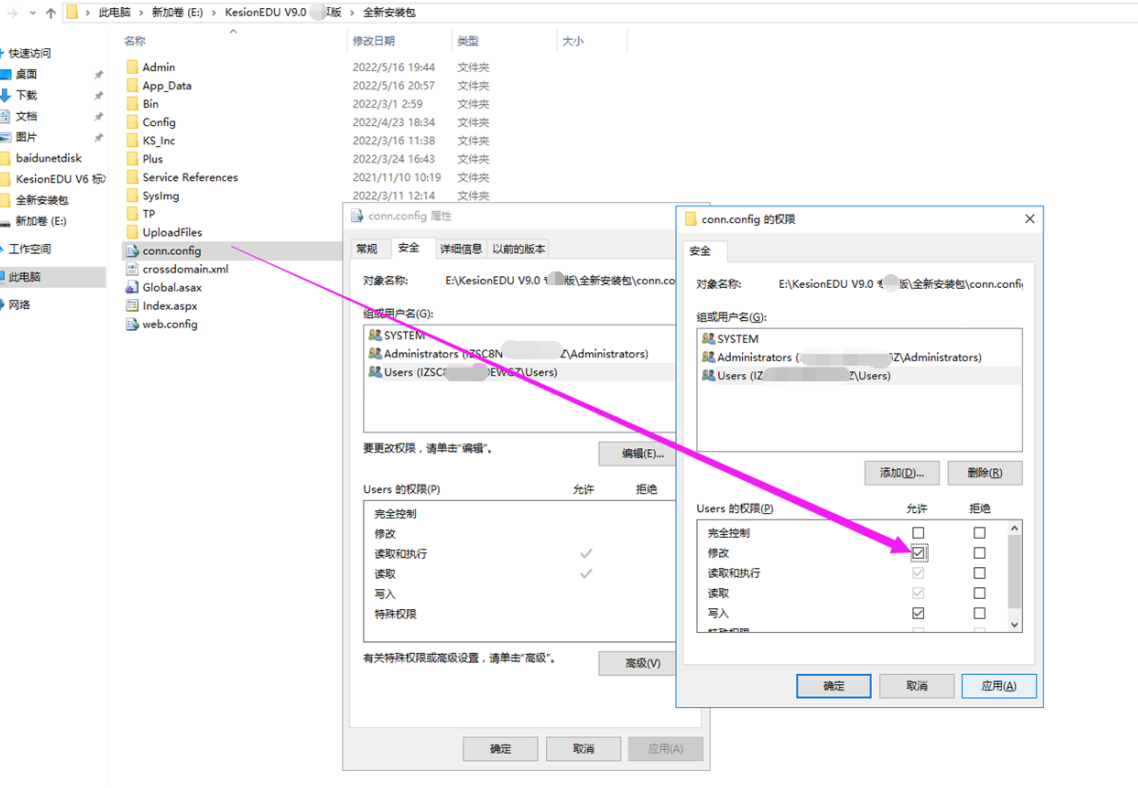Screen dimensions: 1138x788
Task: Click the Up arrow navigation button
Action: pyautogui.click(x=51, y=13)
